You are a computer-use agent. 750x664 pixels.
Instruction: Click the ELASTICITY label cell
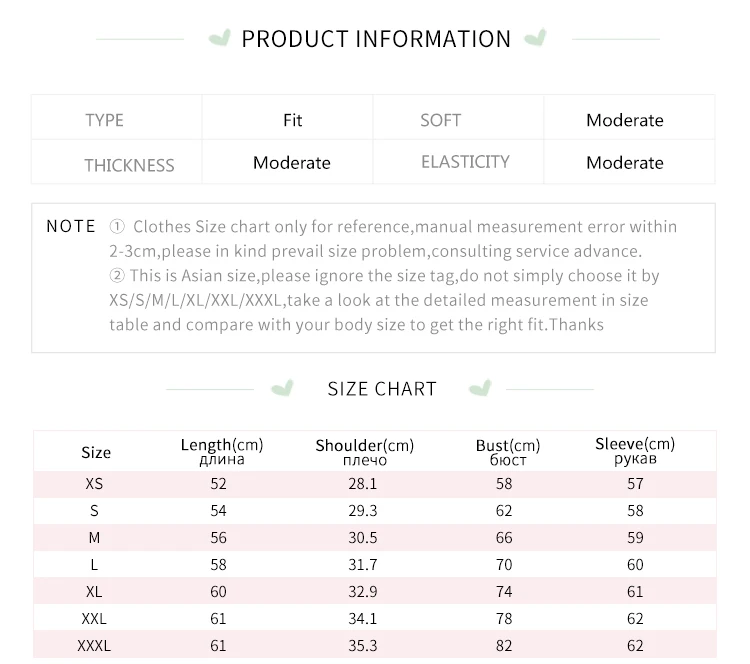(458, 162)
